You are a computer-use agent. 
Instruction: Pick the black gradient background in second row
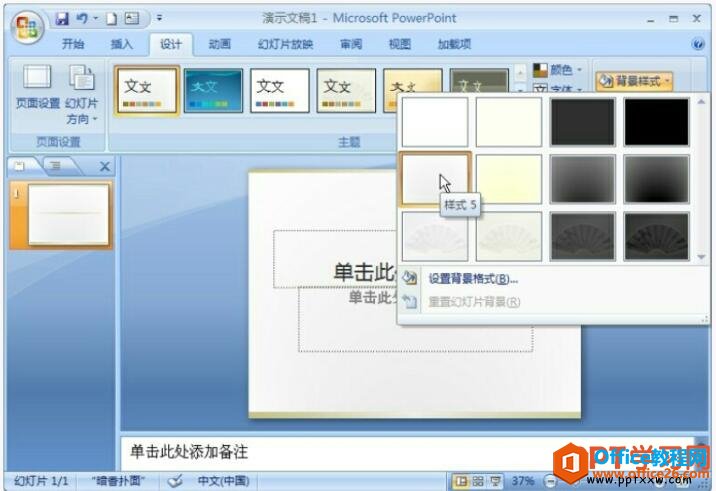657,179
